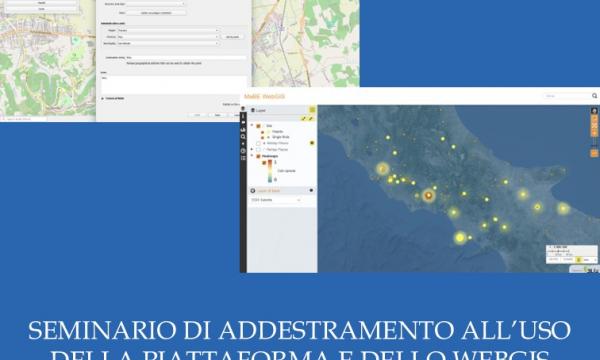Click the zoom slider track on the map
The width and height of the screenshot is (600, 360).
coord(594,142)
